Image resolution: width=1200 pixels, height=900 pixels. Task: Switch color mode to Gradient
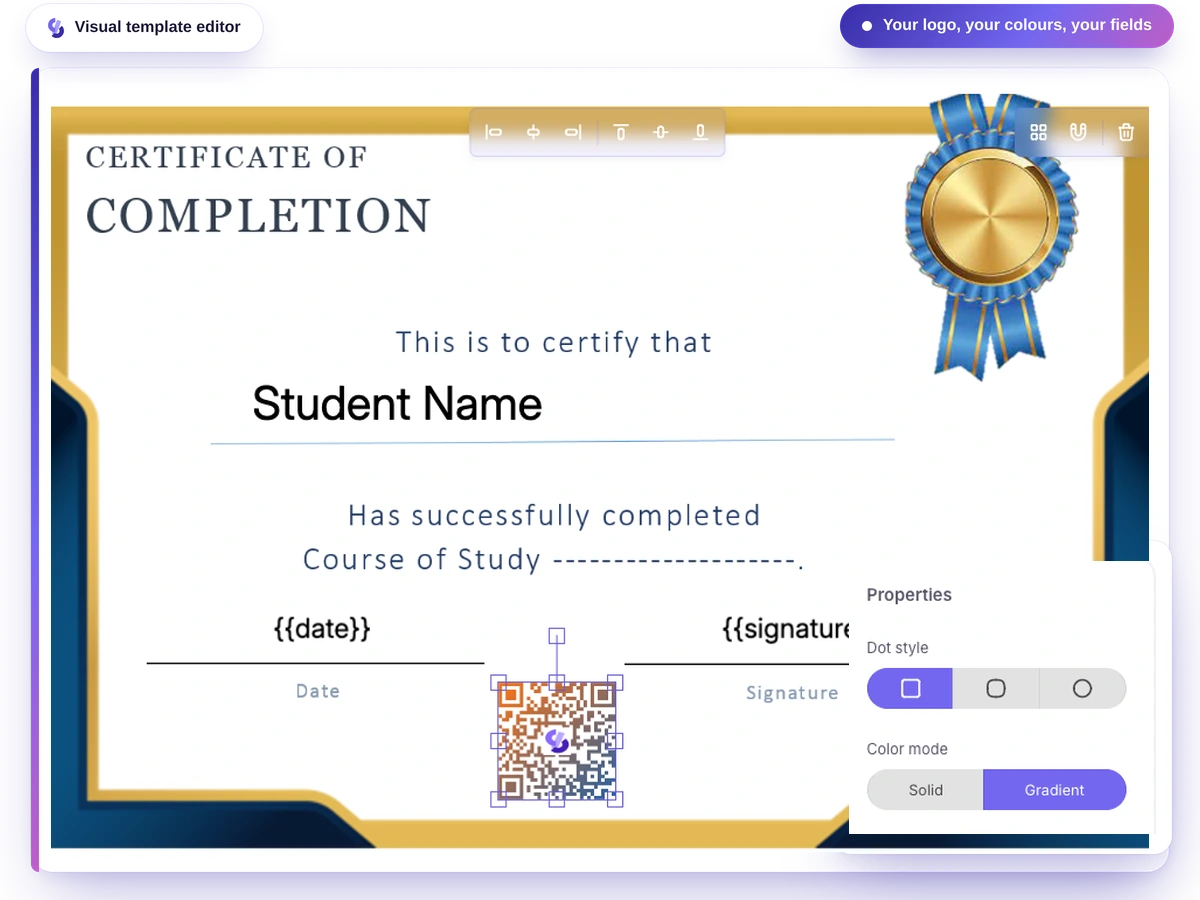[x=1055, y=790]
